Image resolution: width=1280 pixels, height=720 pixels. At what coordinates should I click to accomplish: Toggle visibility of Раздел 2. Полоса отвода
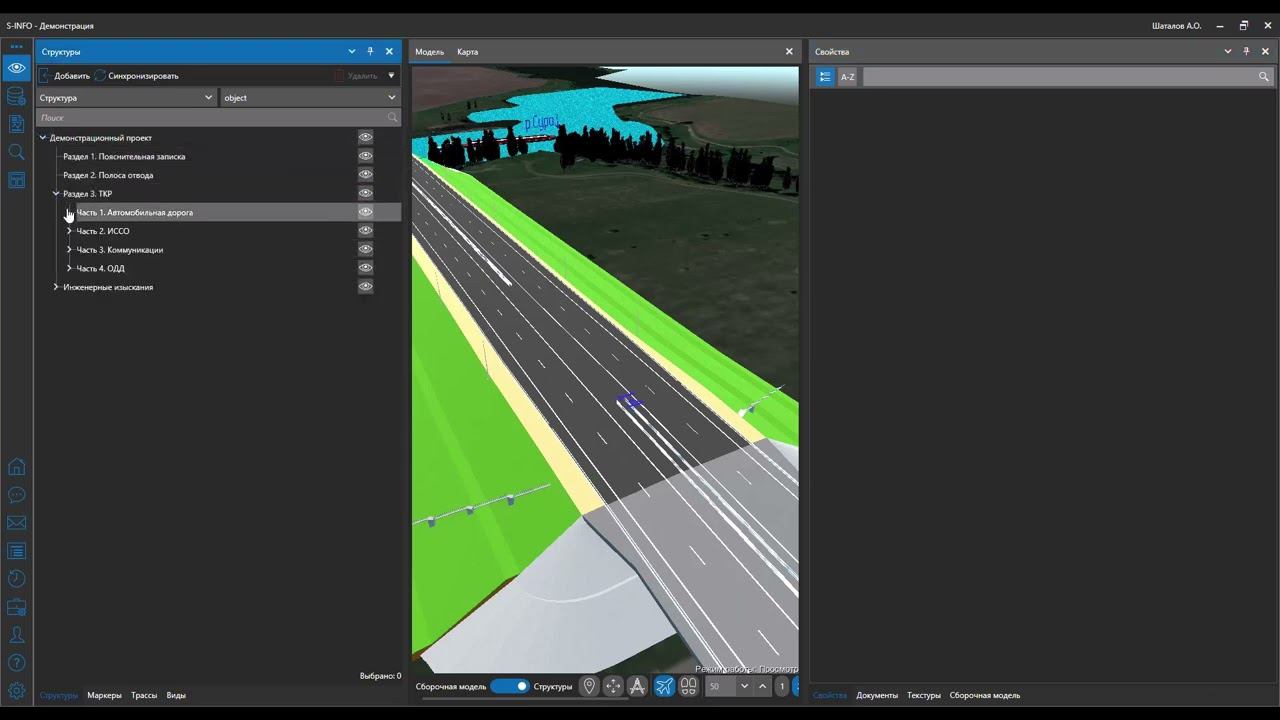click(366, 175)
